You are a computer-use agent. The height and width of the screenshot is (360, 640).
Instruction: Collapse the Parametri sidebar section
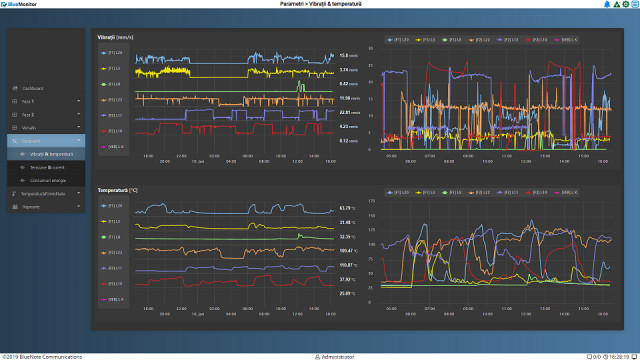(46, 141)
